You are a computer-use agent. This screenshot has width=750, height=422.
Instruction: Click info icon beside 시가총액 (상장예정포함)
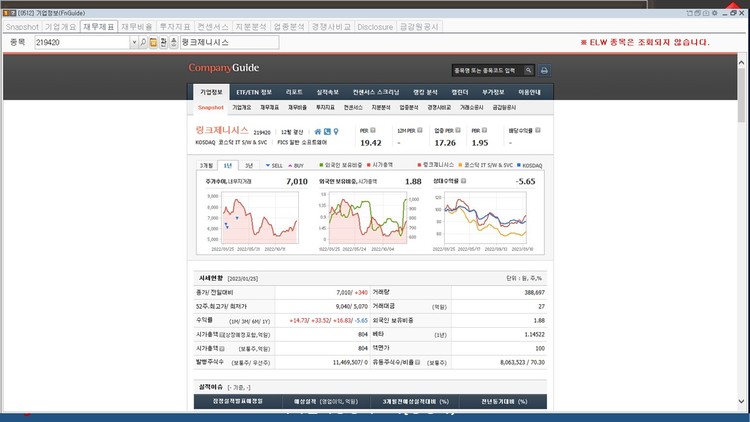tap(221, 334)
